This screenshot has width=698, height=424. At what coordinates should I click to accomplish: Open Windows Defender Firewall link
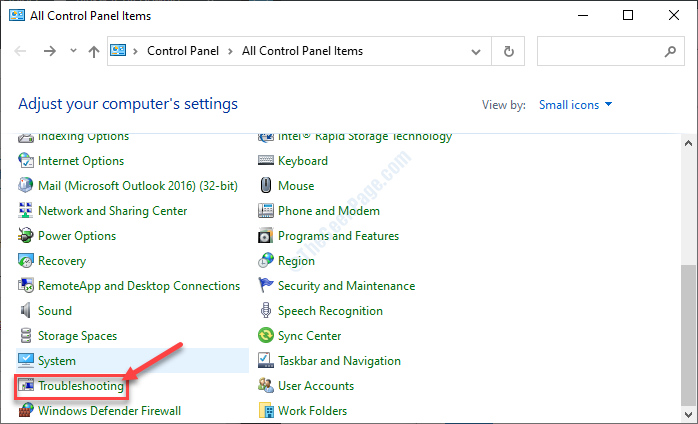pos(110,411)
